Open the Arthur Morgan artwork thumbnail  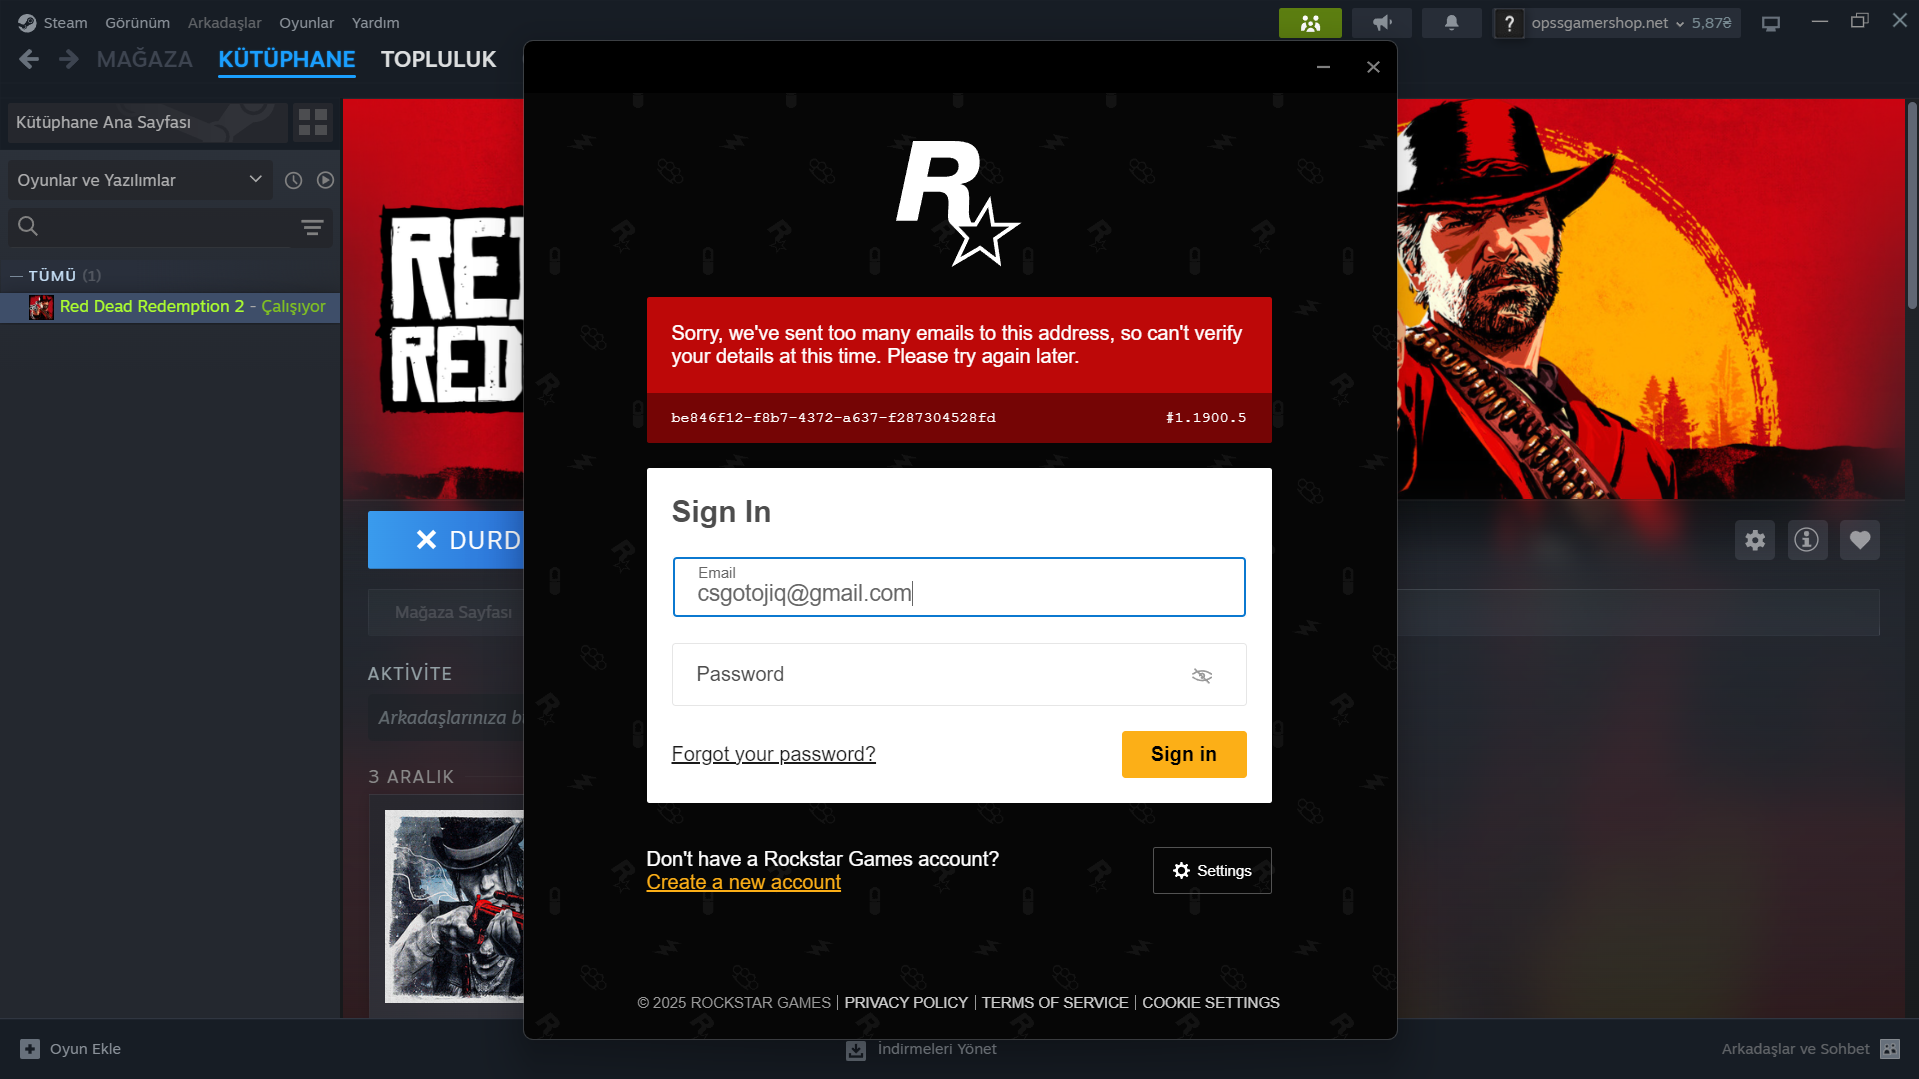454,906
